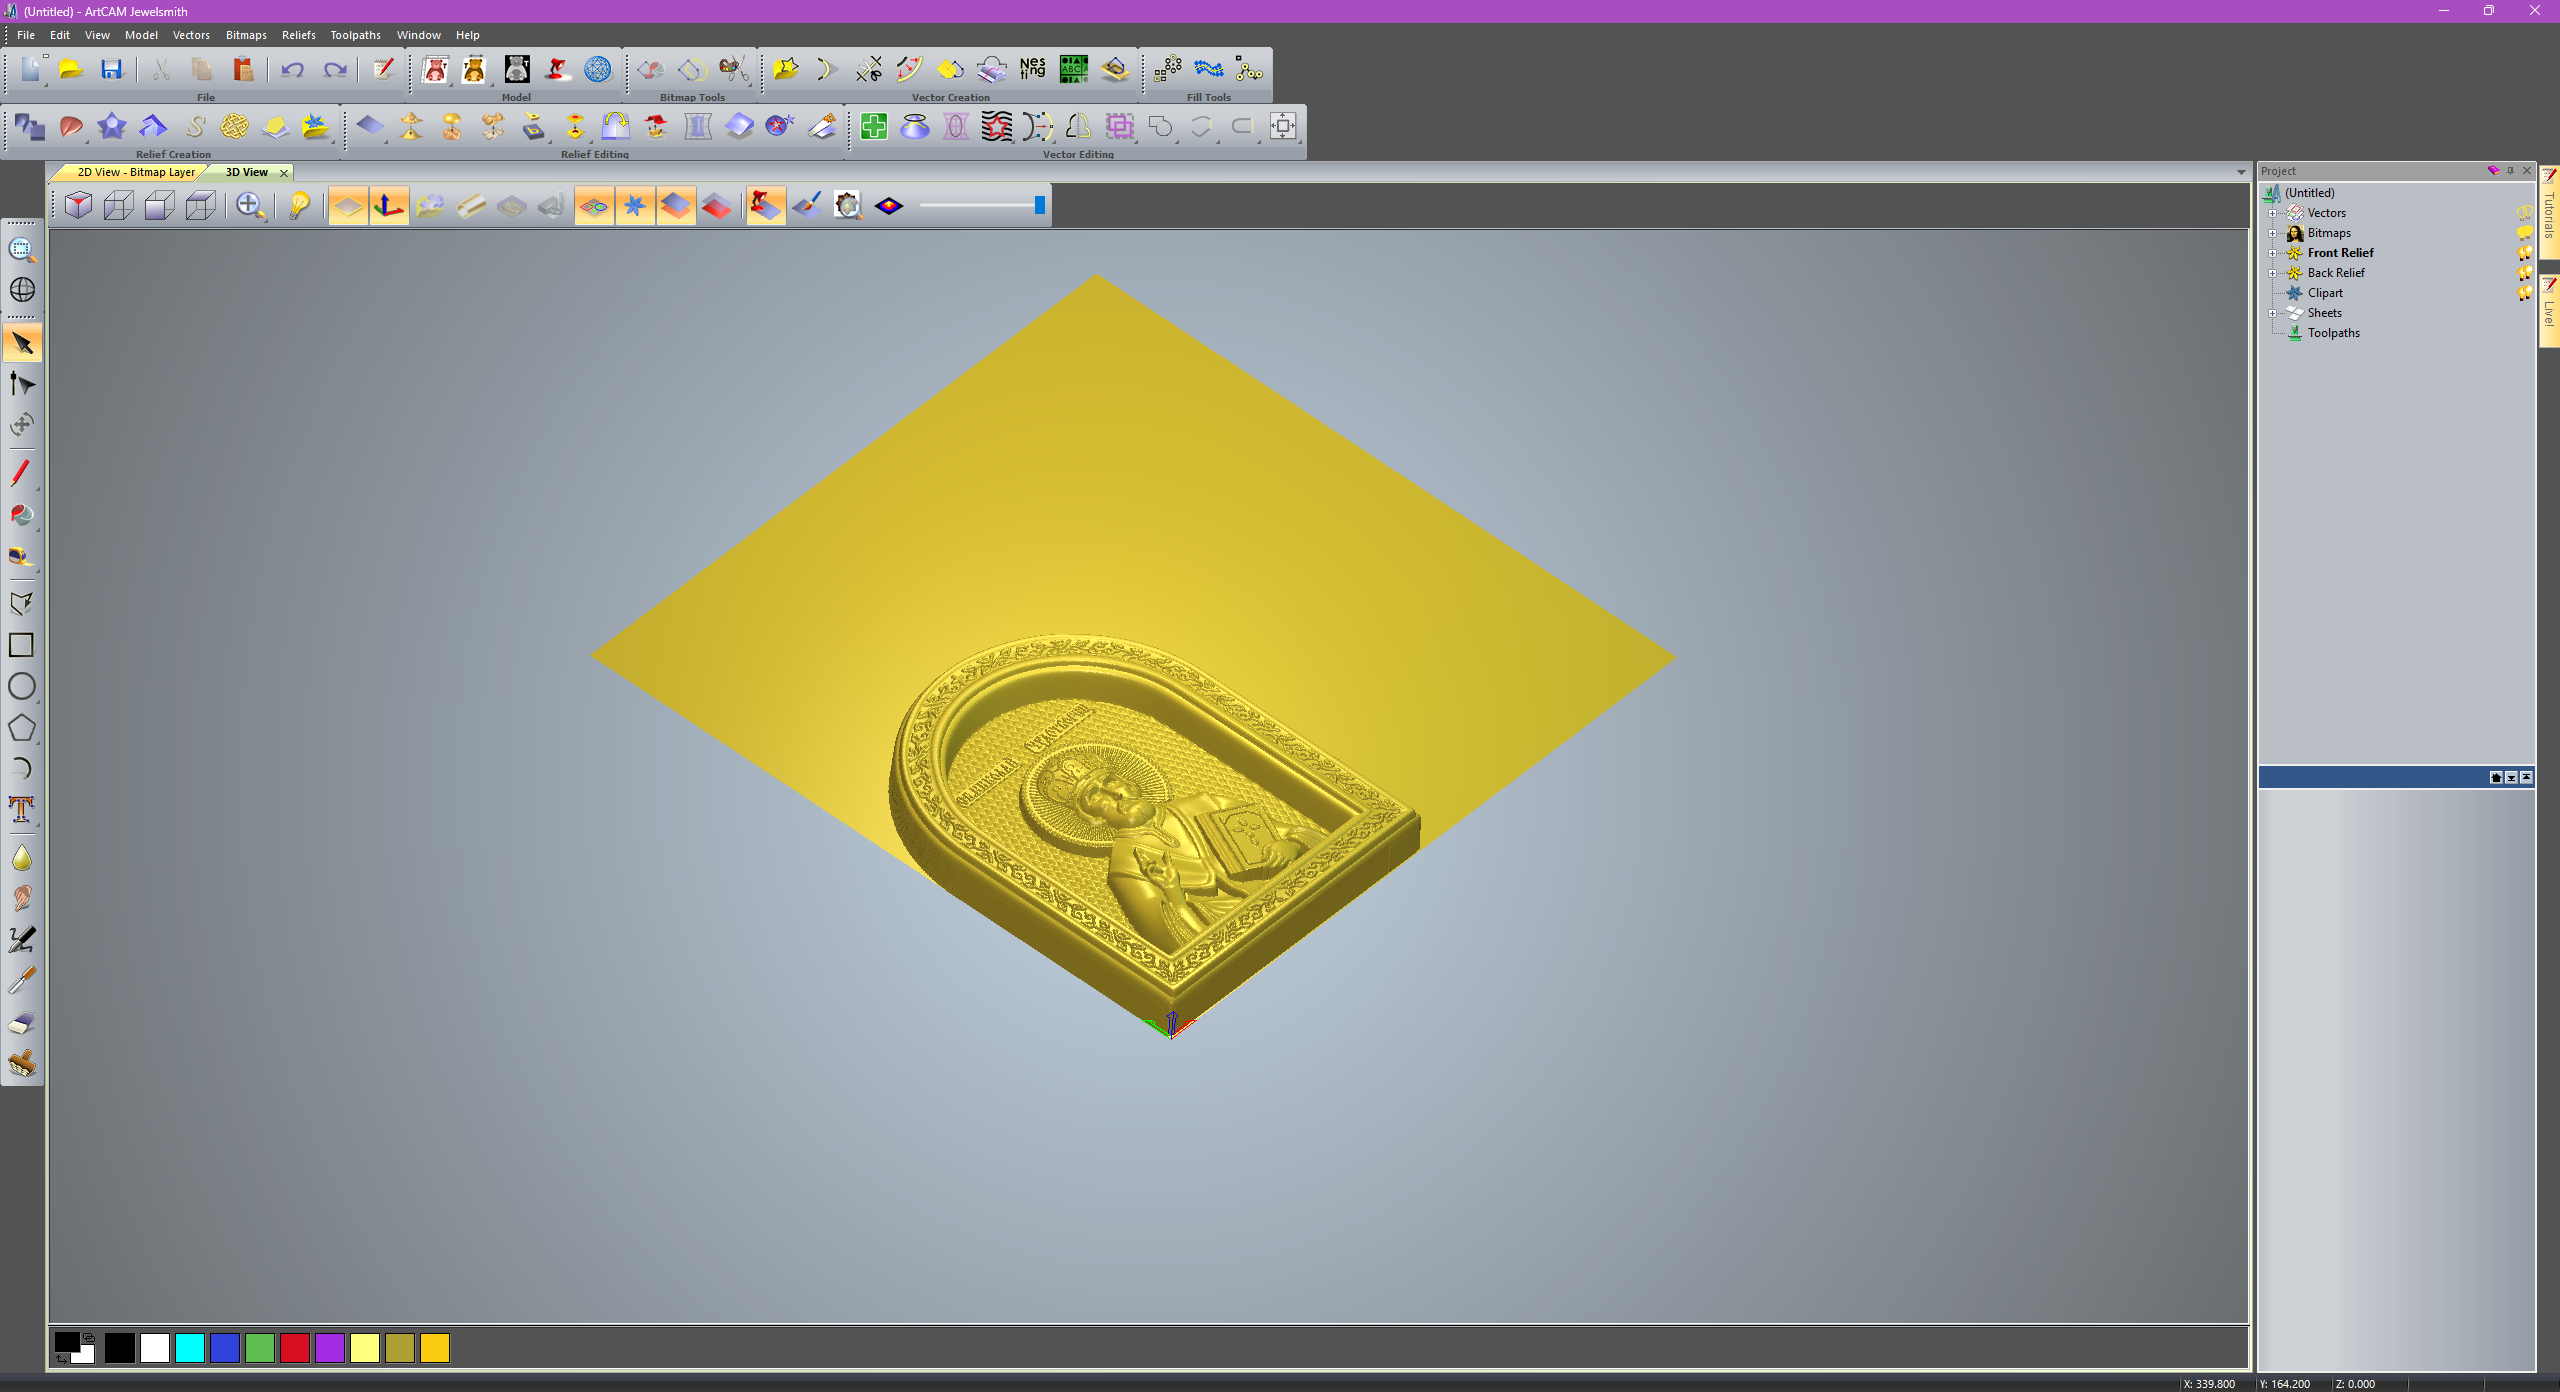Pick the cyan color swatch
Viewport: 2560px width, 1392px height.
point(189,1348)
